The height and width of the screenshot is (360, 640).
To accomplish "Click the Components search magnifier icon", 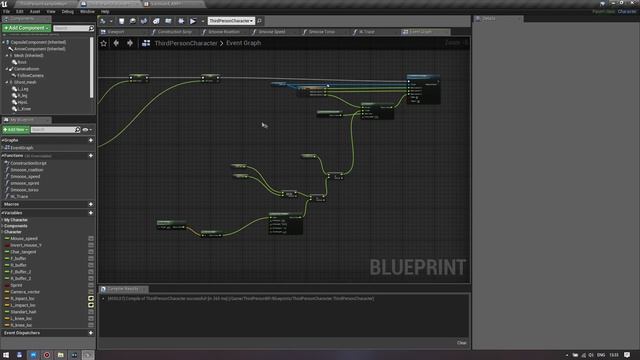I will click(x=91, y=28).
